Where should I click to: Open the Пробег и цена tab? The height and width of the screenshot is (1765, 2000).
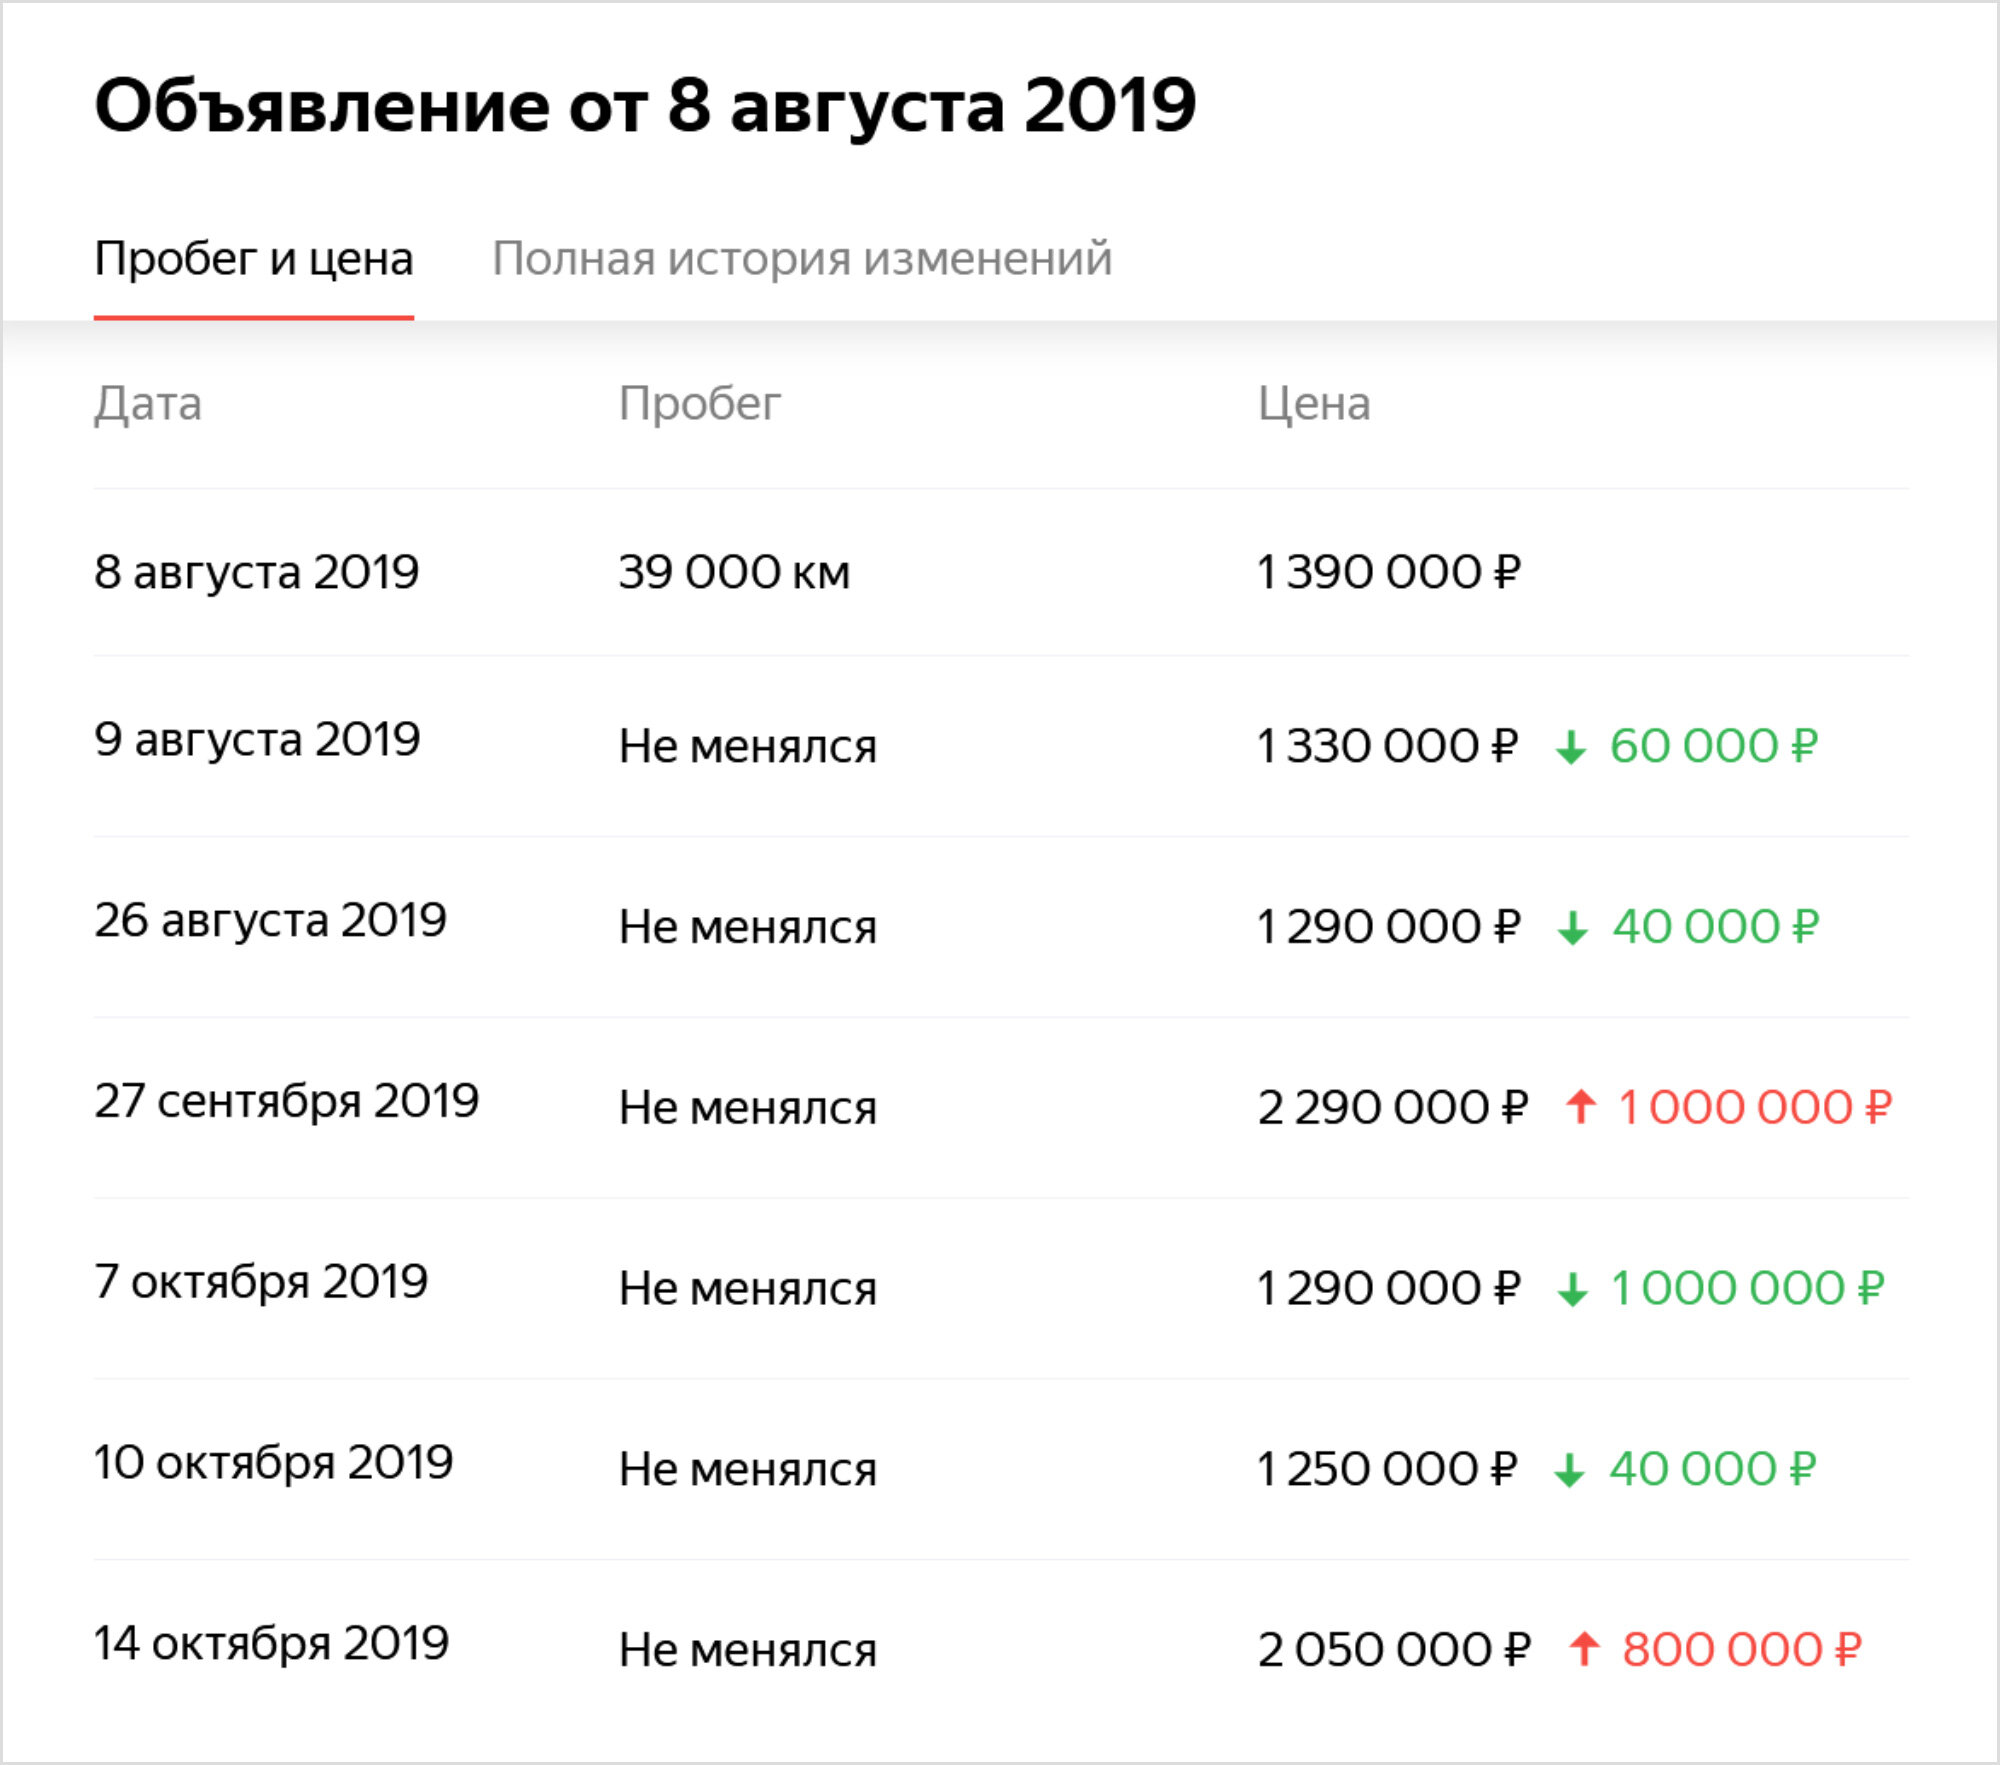tap(254, 259)
